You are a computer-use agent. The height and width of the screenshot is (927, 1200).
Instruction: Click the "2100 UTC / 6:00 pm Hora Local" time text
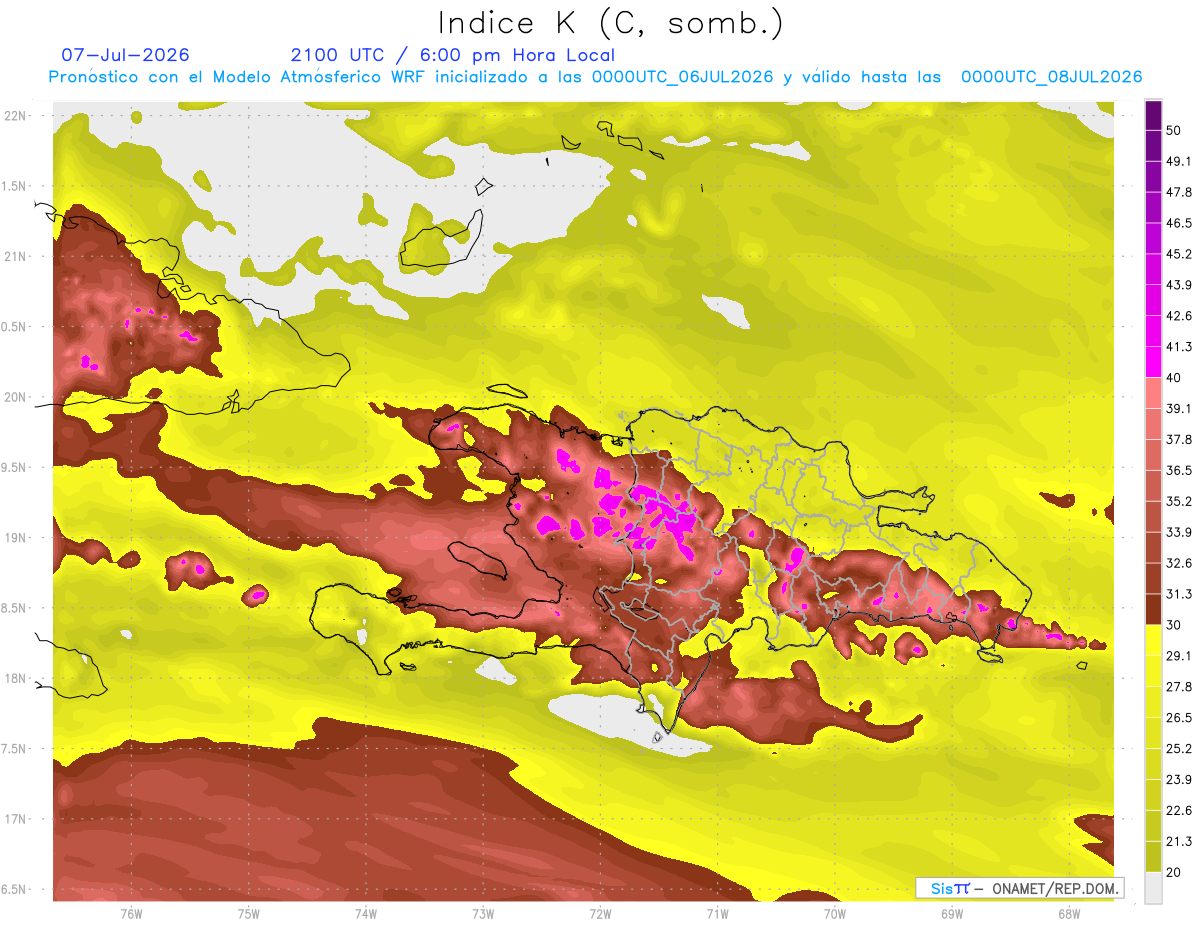tap(452, 55)
